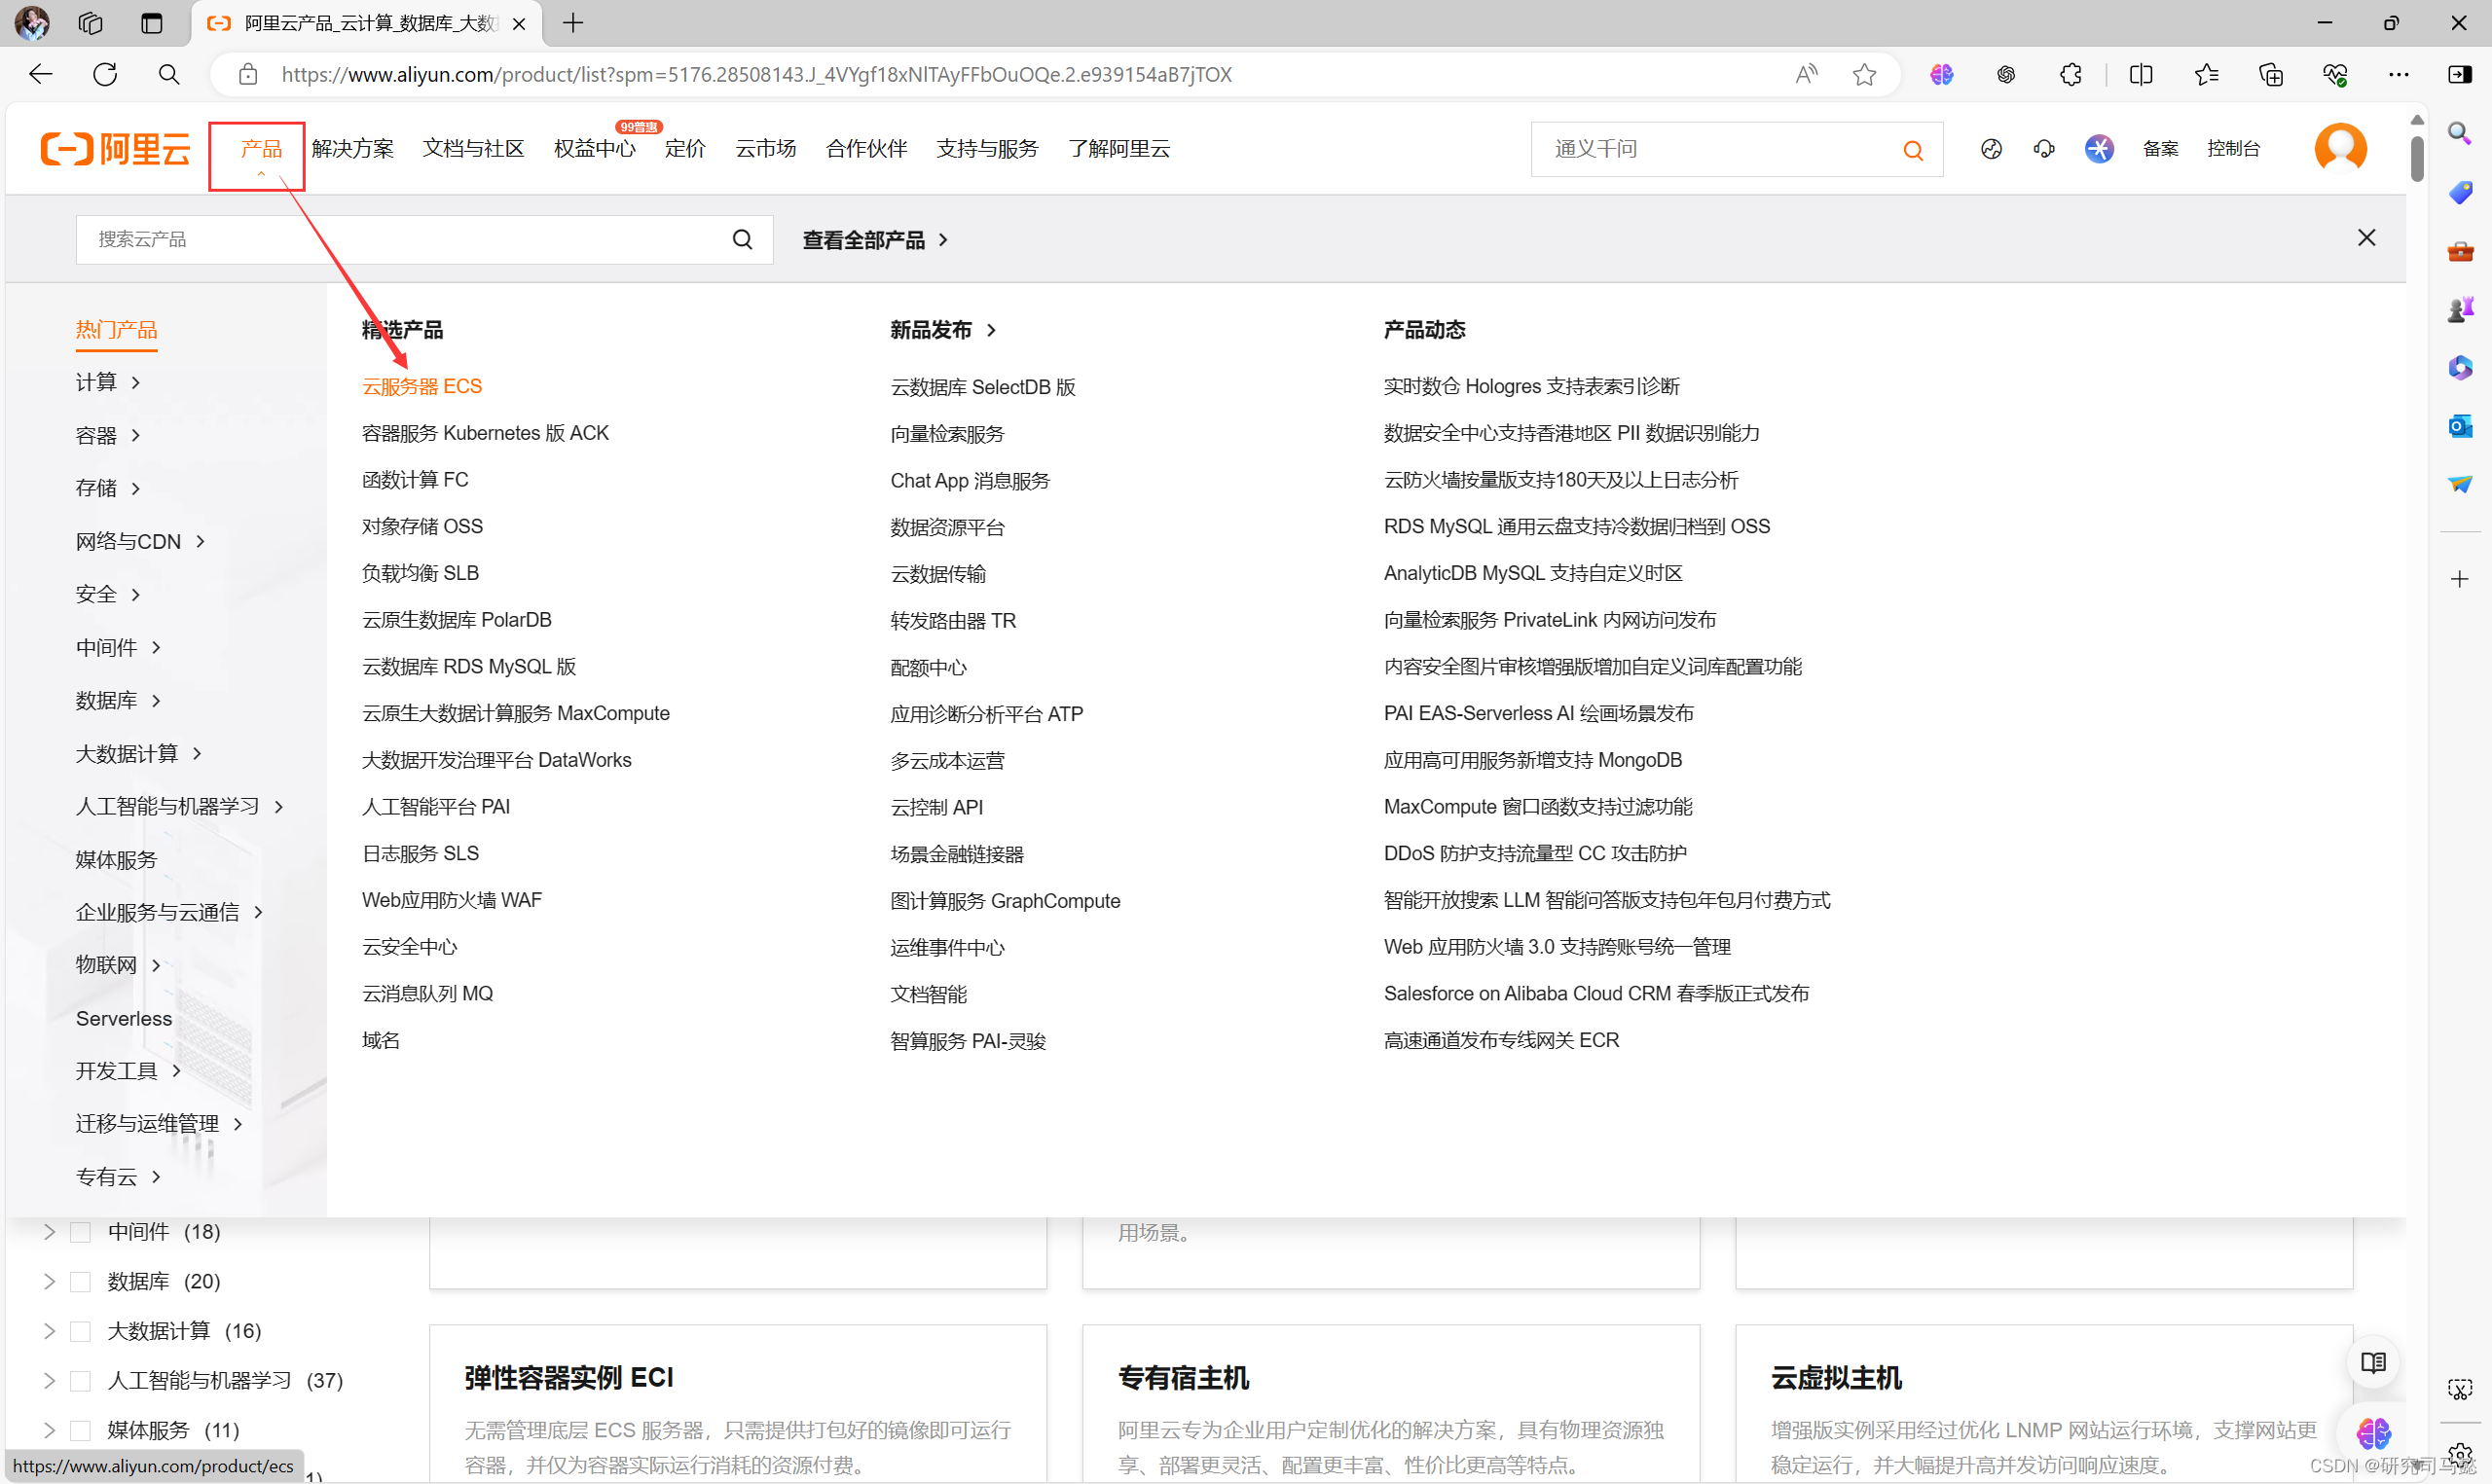Viewport: 2492px width, 1484px height.
Task: Open Edge sidebar shopping tag icon
Action: pos(2460,191)
